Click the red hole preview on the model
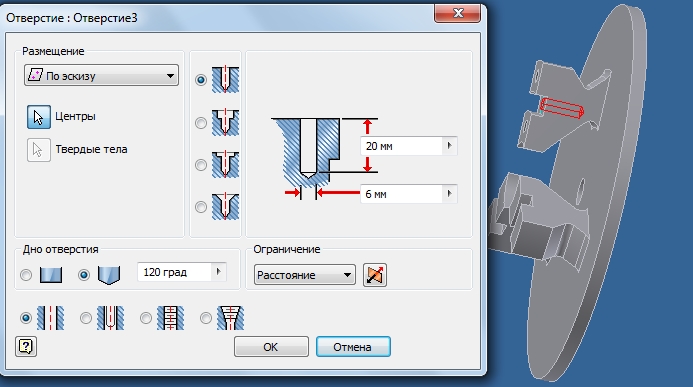The width and height of the screenshot is (693, 387). (x=562, y=107)
